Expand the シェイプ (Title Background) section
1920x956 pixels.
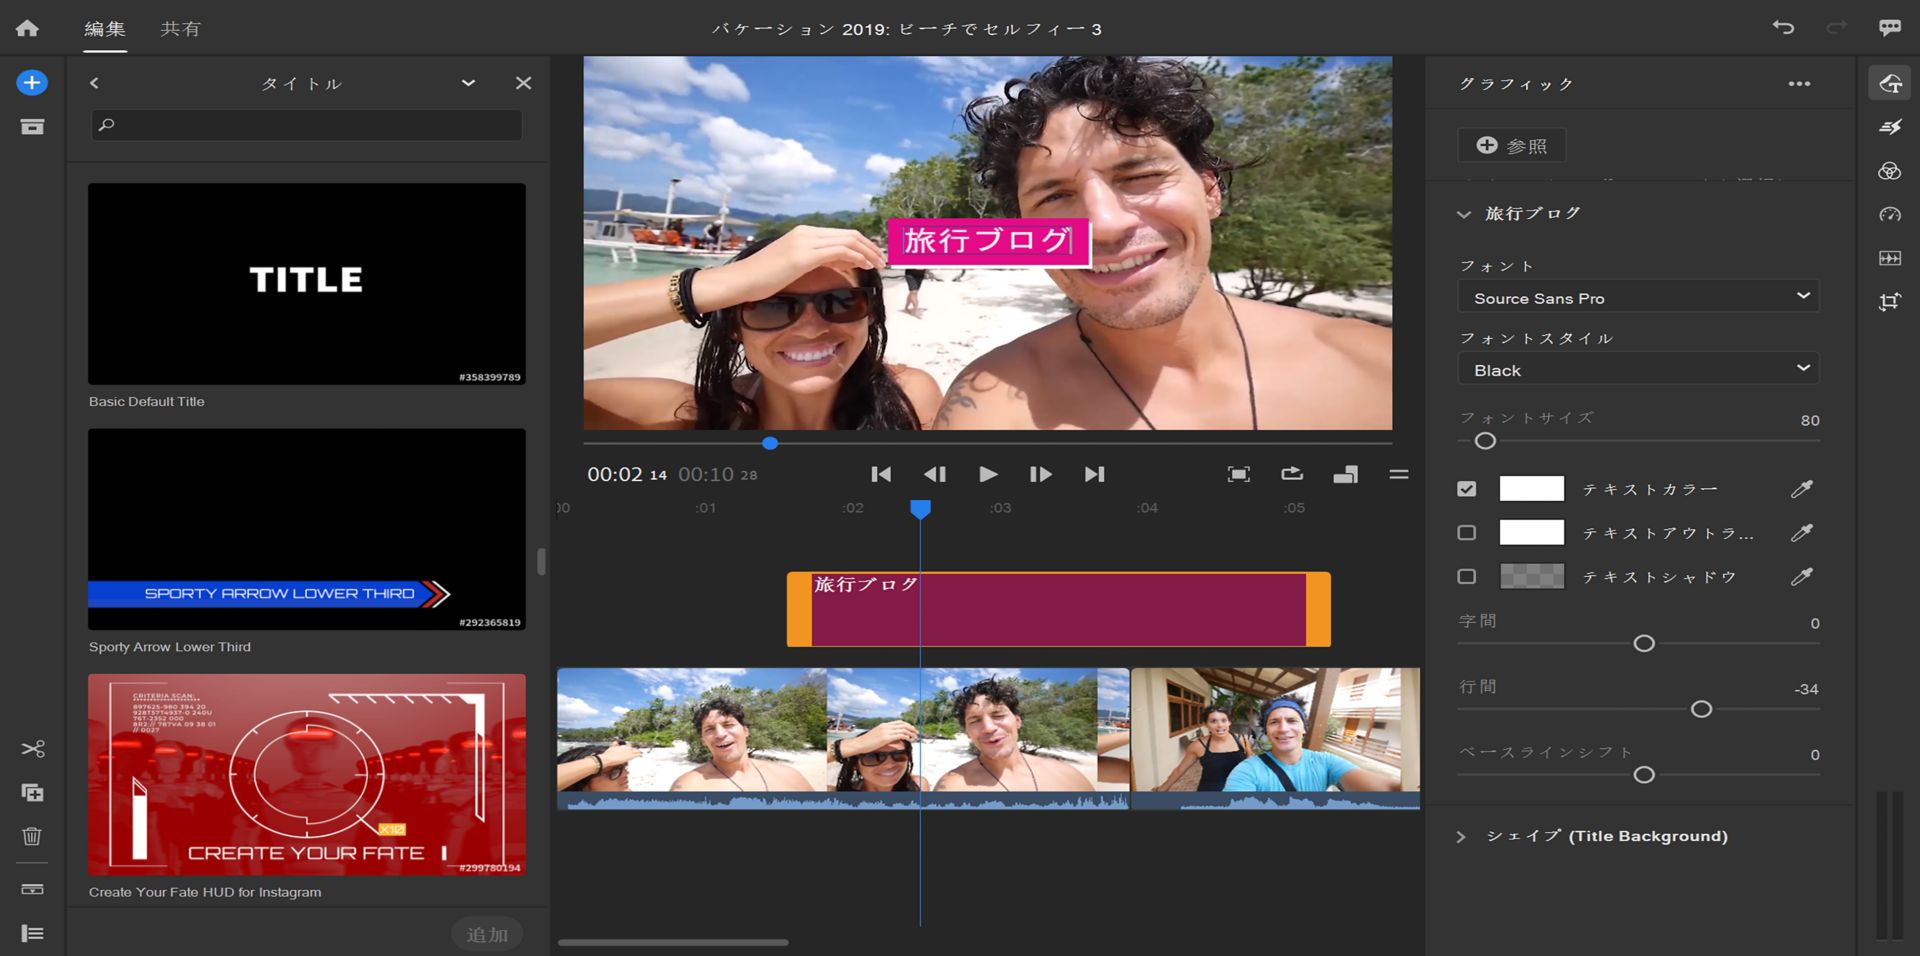pos(1461,837)
